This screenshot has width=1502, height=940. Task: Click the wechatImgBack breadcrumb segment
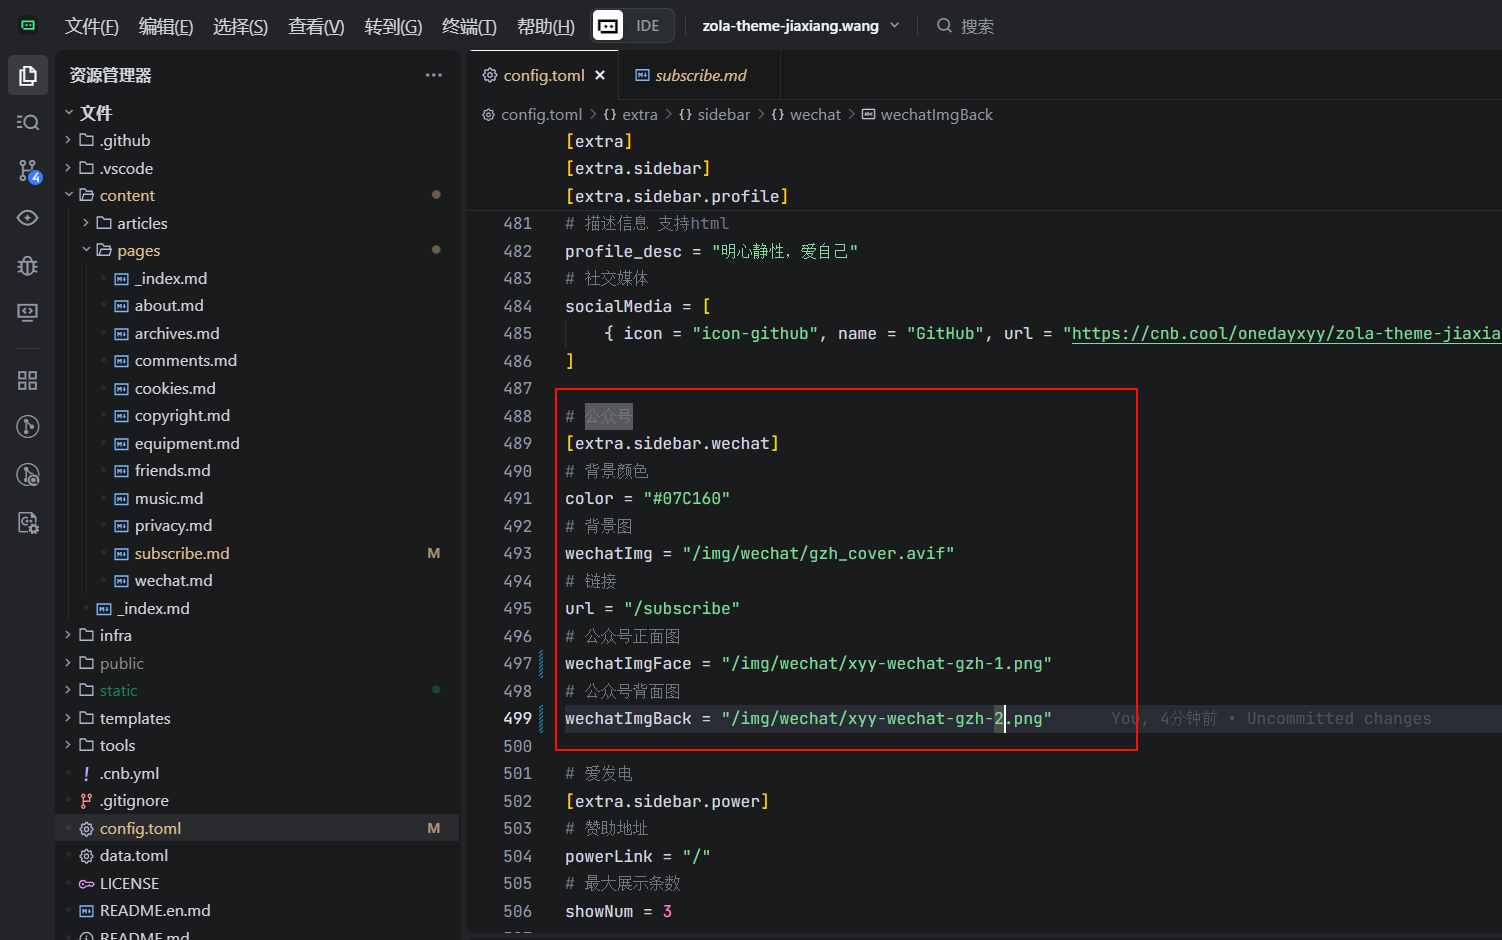937,115
